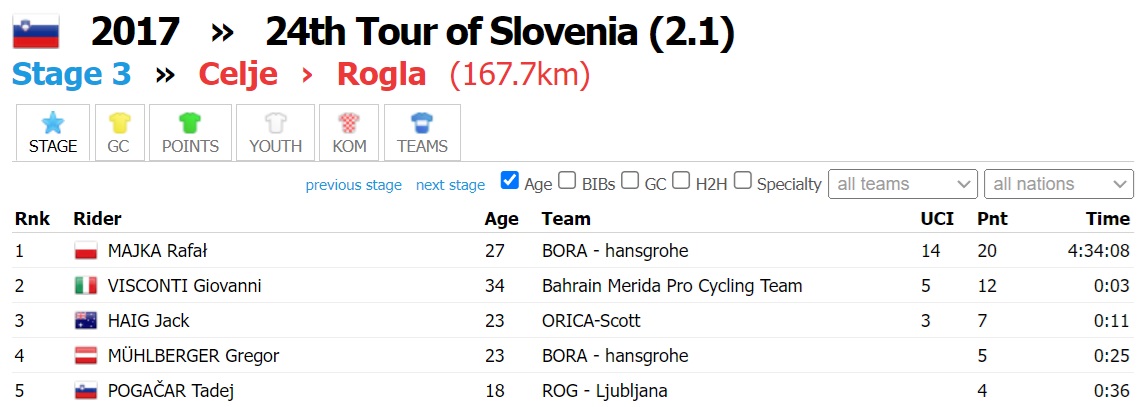Click the Slovenia flag beside the race title

[x=36, y=33]
